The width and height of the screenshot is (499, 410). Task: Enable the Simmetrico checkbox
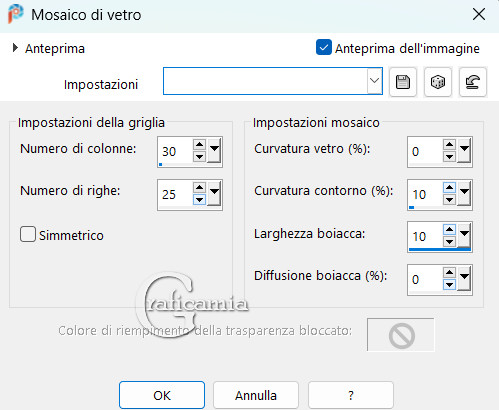click(28, 234)
